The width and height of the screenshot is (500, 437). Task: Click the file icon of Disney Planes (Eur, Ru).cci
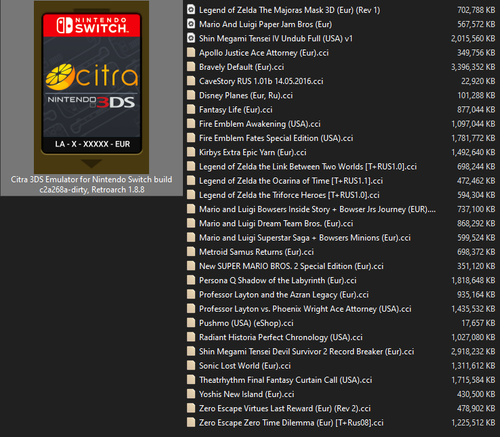(191, 95)
